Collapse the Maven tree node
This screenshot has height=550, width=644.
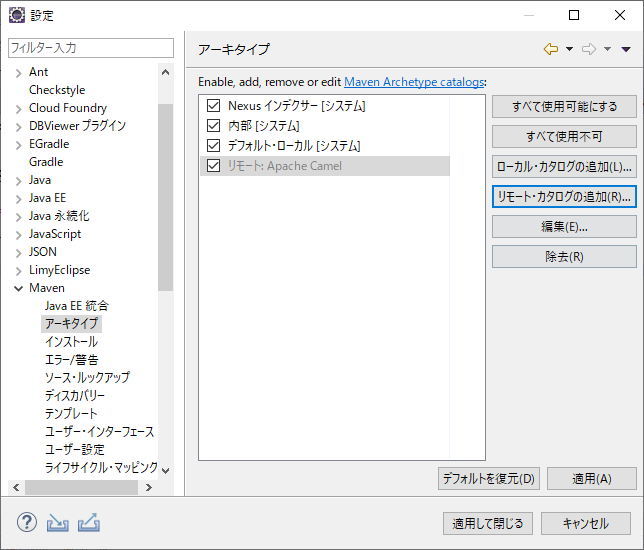tap(18, 288)
